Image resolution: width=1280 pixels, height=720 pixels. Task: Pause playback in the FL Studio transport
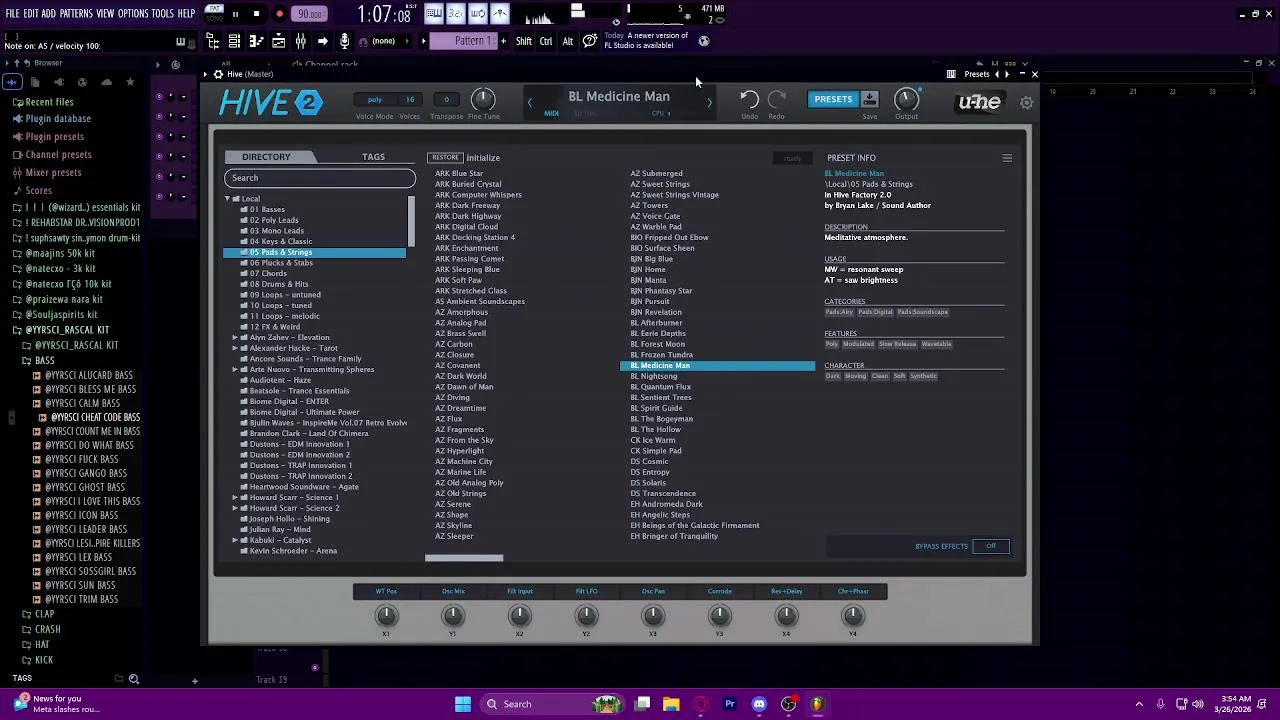click(x=235, y=14)
